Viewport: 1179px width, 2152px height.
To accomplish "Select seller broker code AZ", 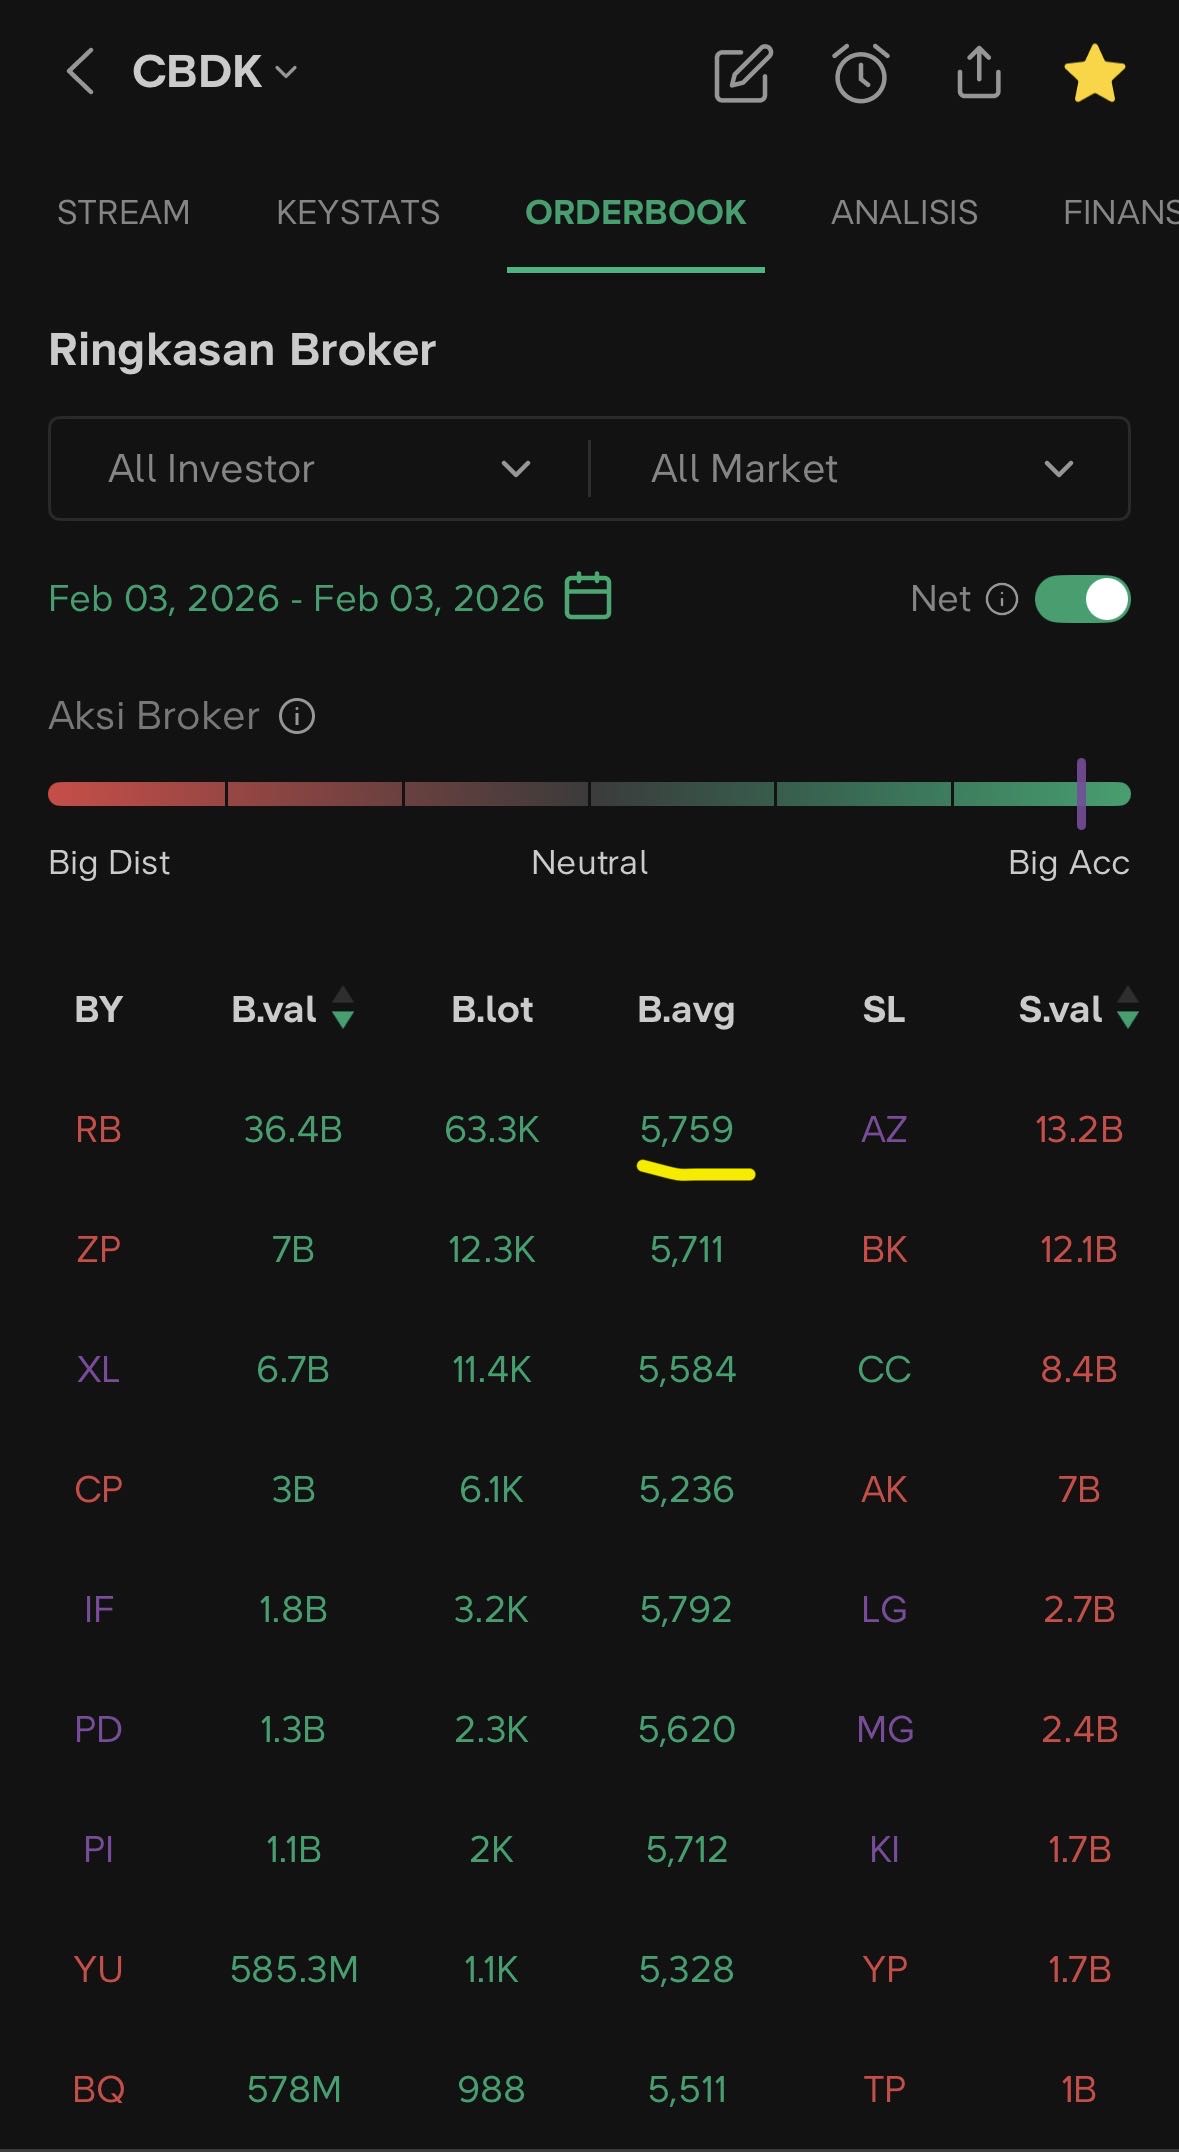I will click(x=884, y=1129).
